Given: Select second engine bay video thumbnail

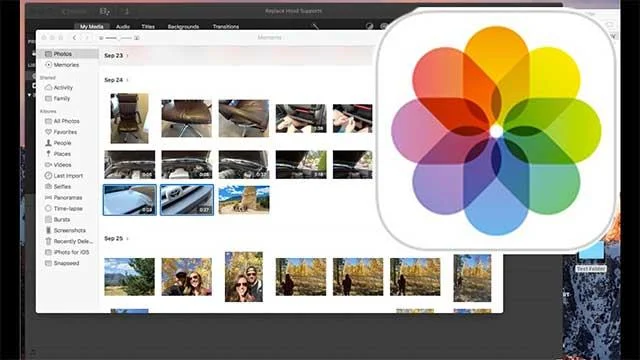Looking at the screenshot, I should [x=187, y=165].
